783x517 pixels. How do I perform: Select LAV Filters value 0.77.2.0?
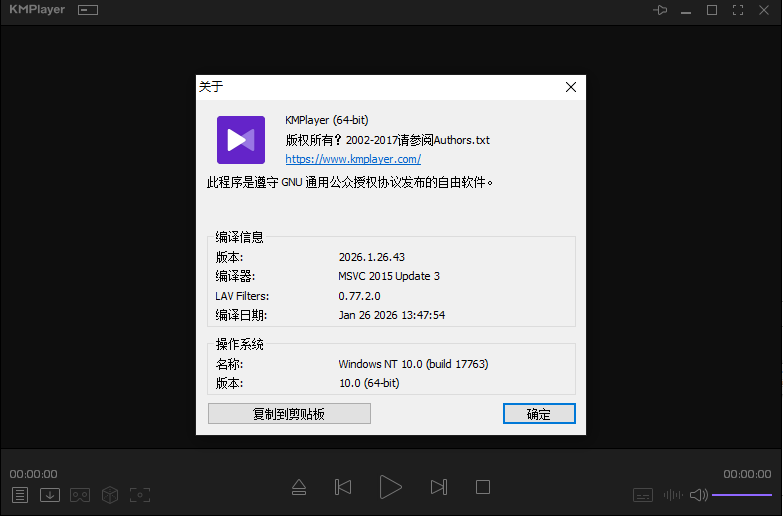pyautogui.click(x=359, y=296)
